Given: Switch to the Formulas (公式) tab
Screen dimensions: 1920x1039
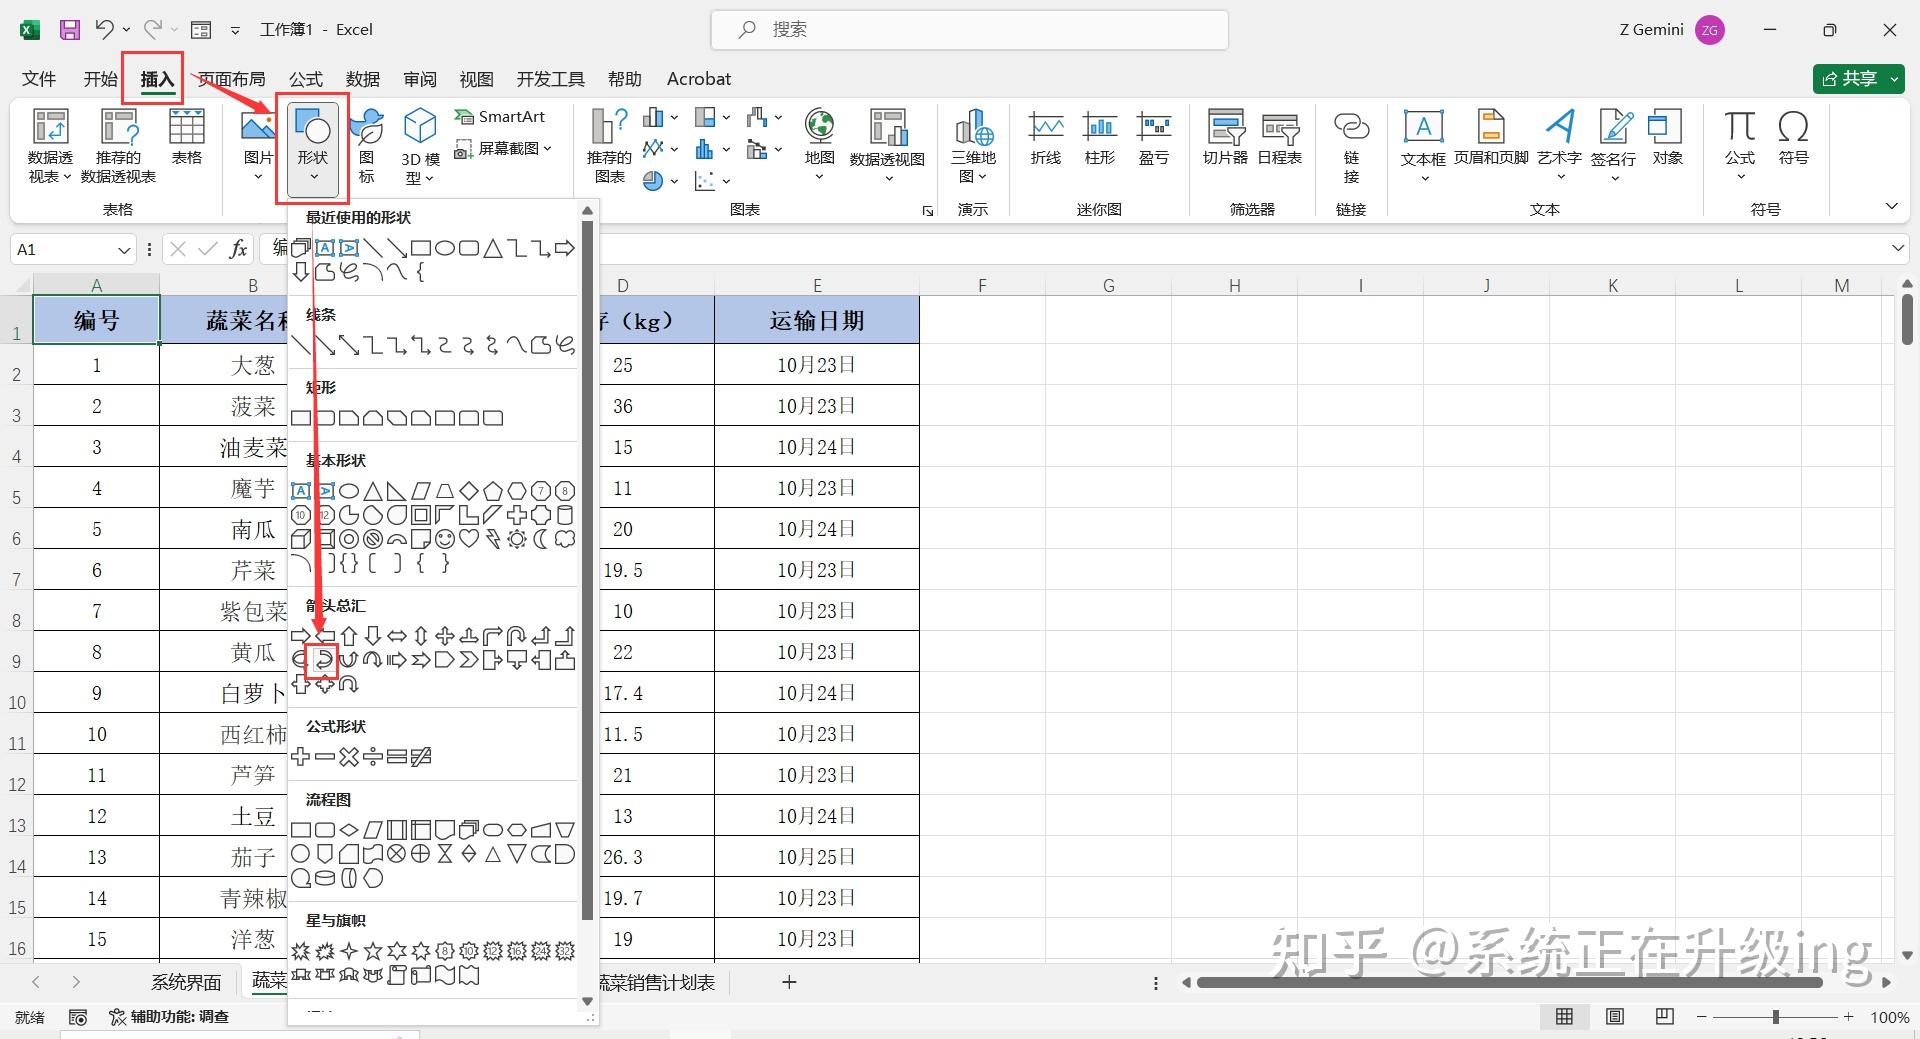Looking at the screenshot, I should (306, 79).
